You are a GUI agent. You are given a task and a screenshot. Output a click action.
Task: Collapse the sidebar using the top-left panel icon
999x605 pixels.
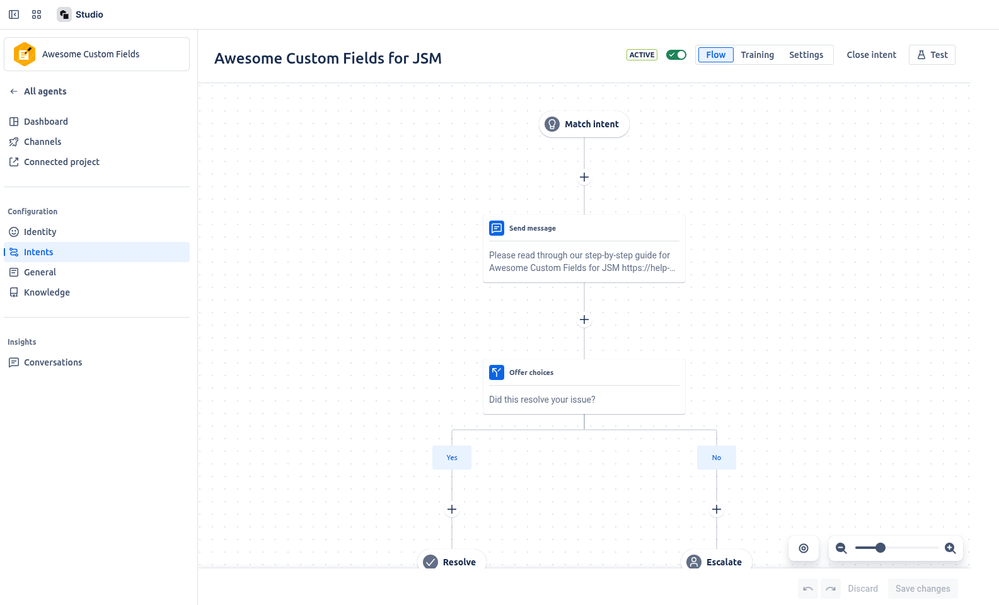13,14
